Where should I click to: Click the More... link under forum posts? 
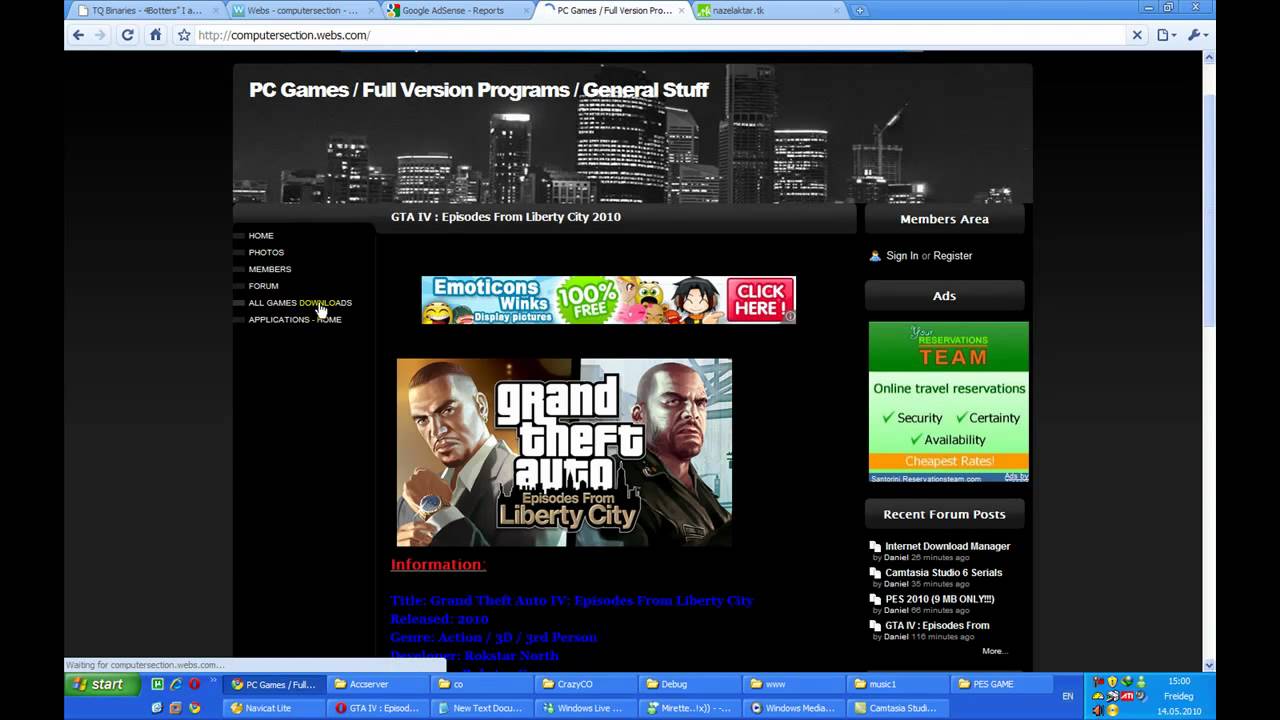click(994, 651)
